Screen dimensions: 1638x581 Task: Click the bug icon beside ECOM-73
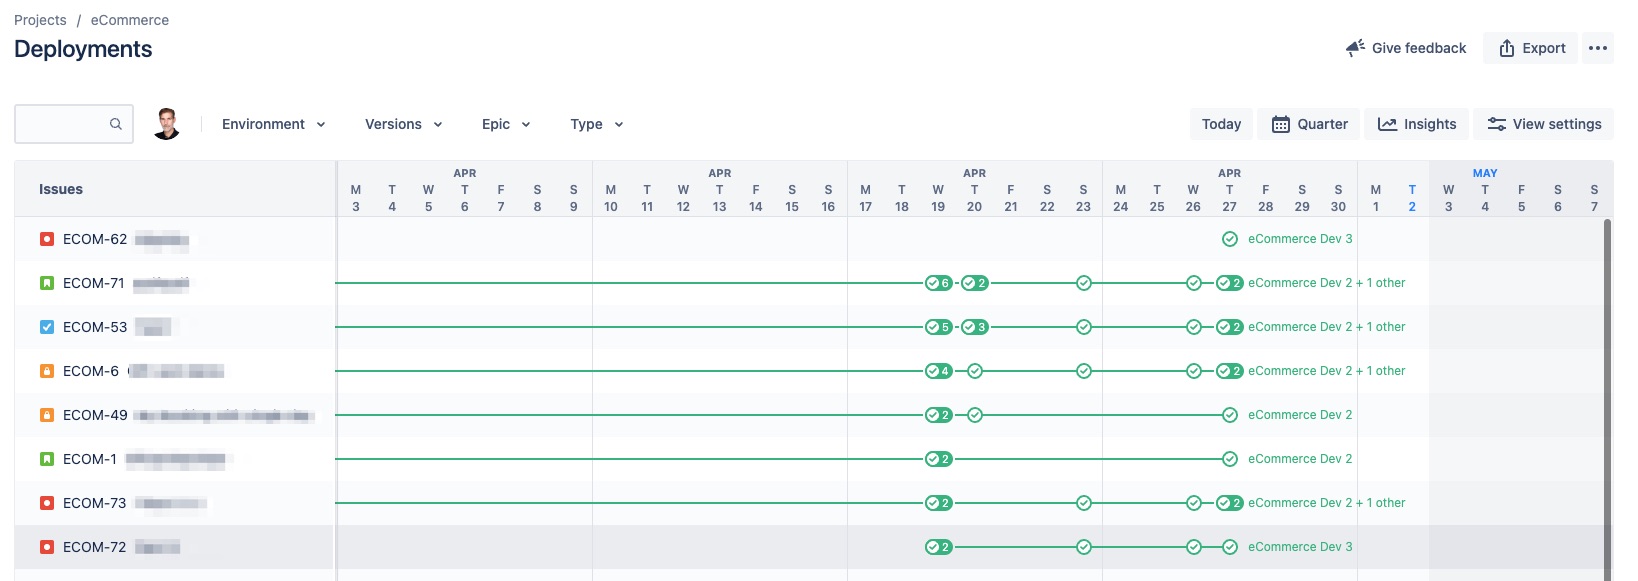(46, 503)
